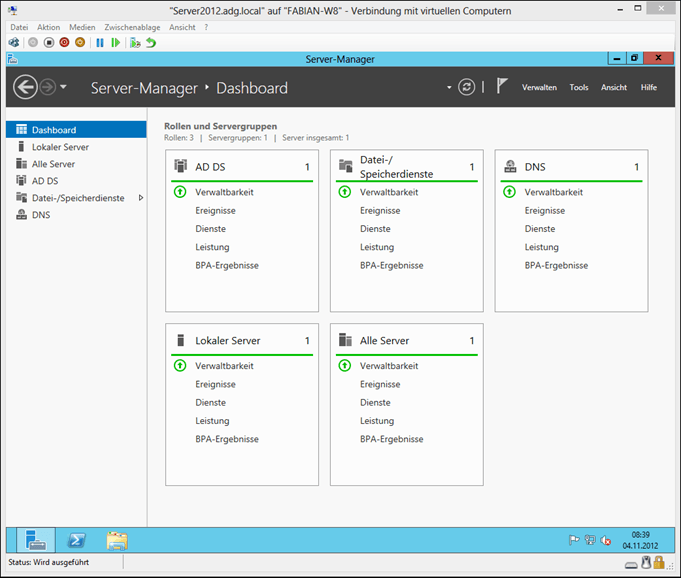The width and height of the screenshot is (681, 578).
Task: Click Action Center flag in tray
Action: tap(574, 540)
